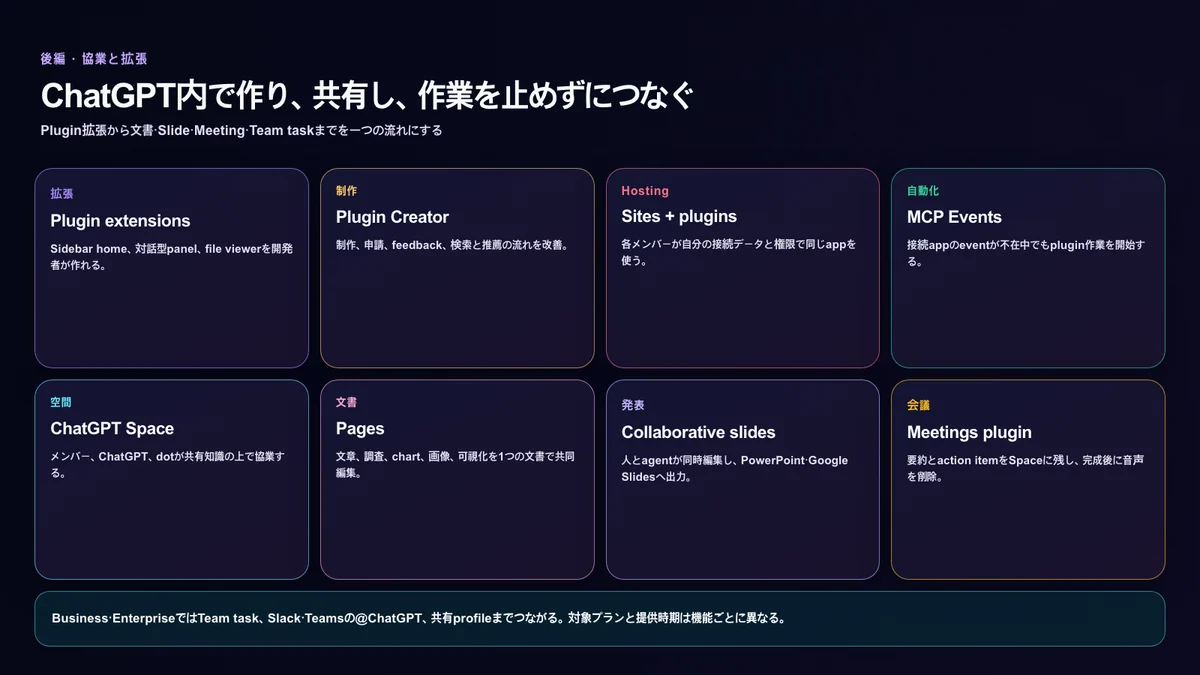This screenshot has width=1200, height=675.
Task: Click the description starting '文章、調査、chart、画像'
Action: (455, 465)
